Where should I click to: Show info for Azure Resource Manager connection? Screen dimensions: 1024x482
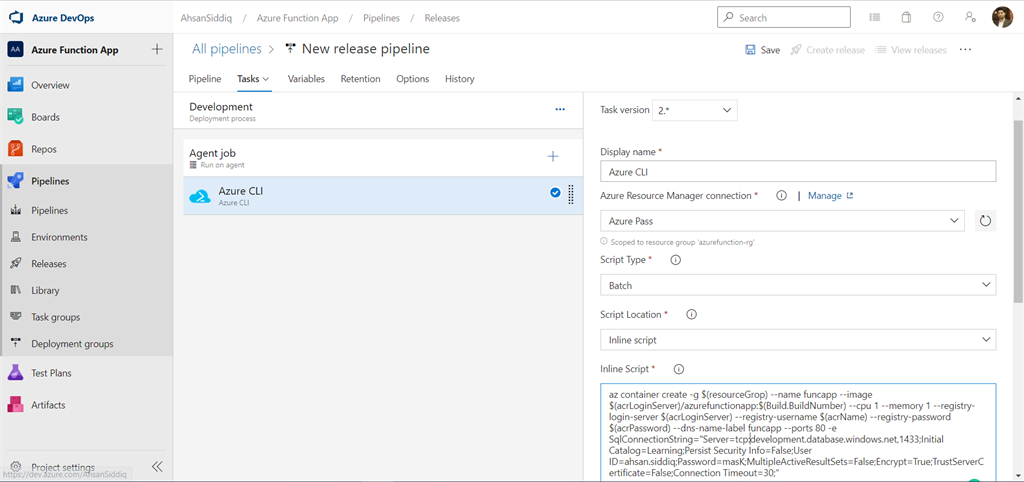pos(781,195)
